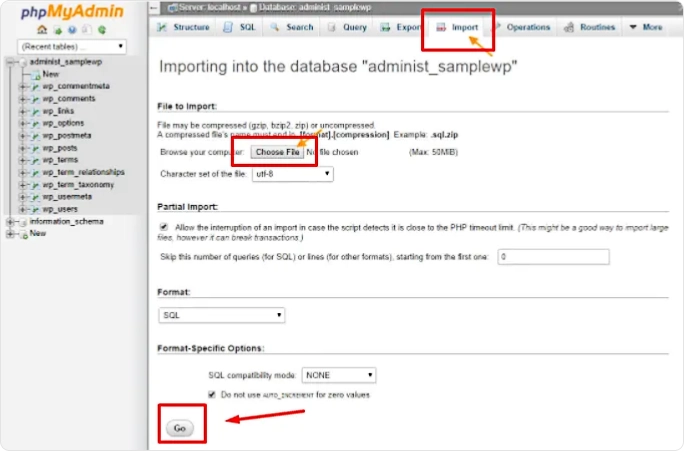Click the wp_links table icon
This screenshot has height=451, width=684.
point(35,111)
